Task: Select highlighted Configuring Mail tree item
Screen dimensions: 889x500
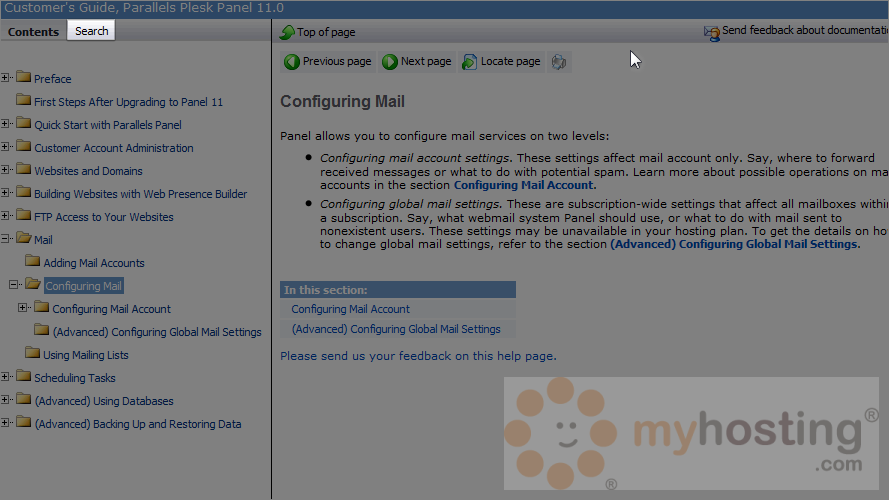Action: click(x=83, y=286)
